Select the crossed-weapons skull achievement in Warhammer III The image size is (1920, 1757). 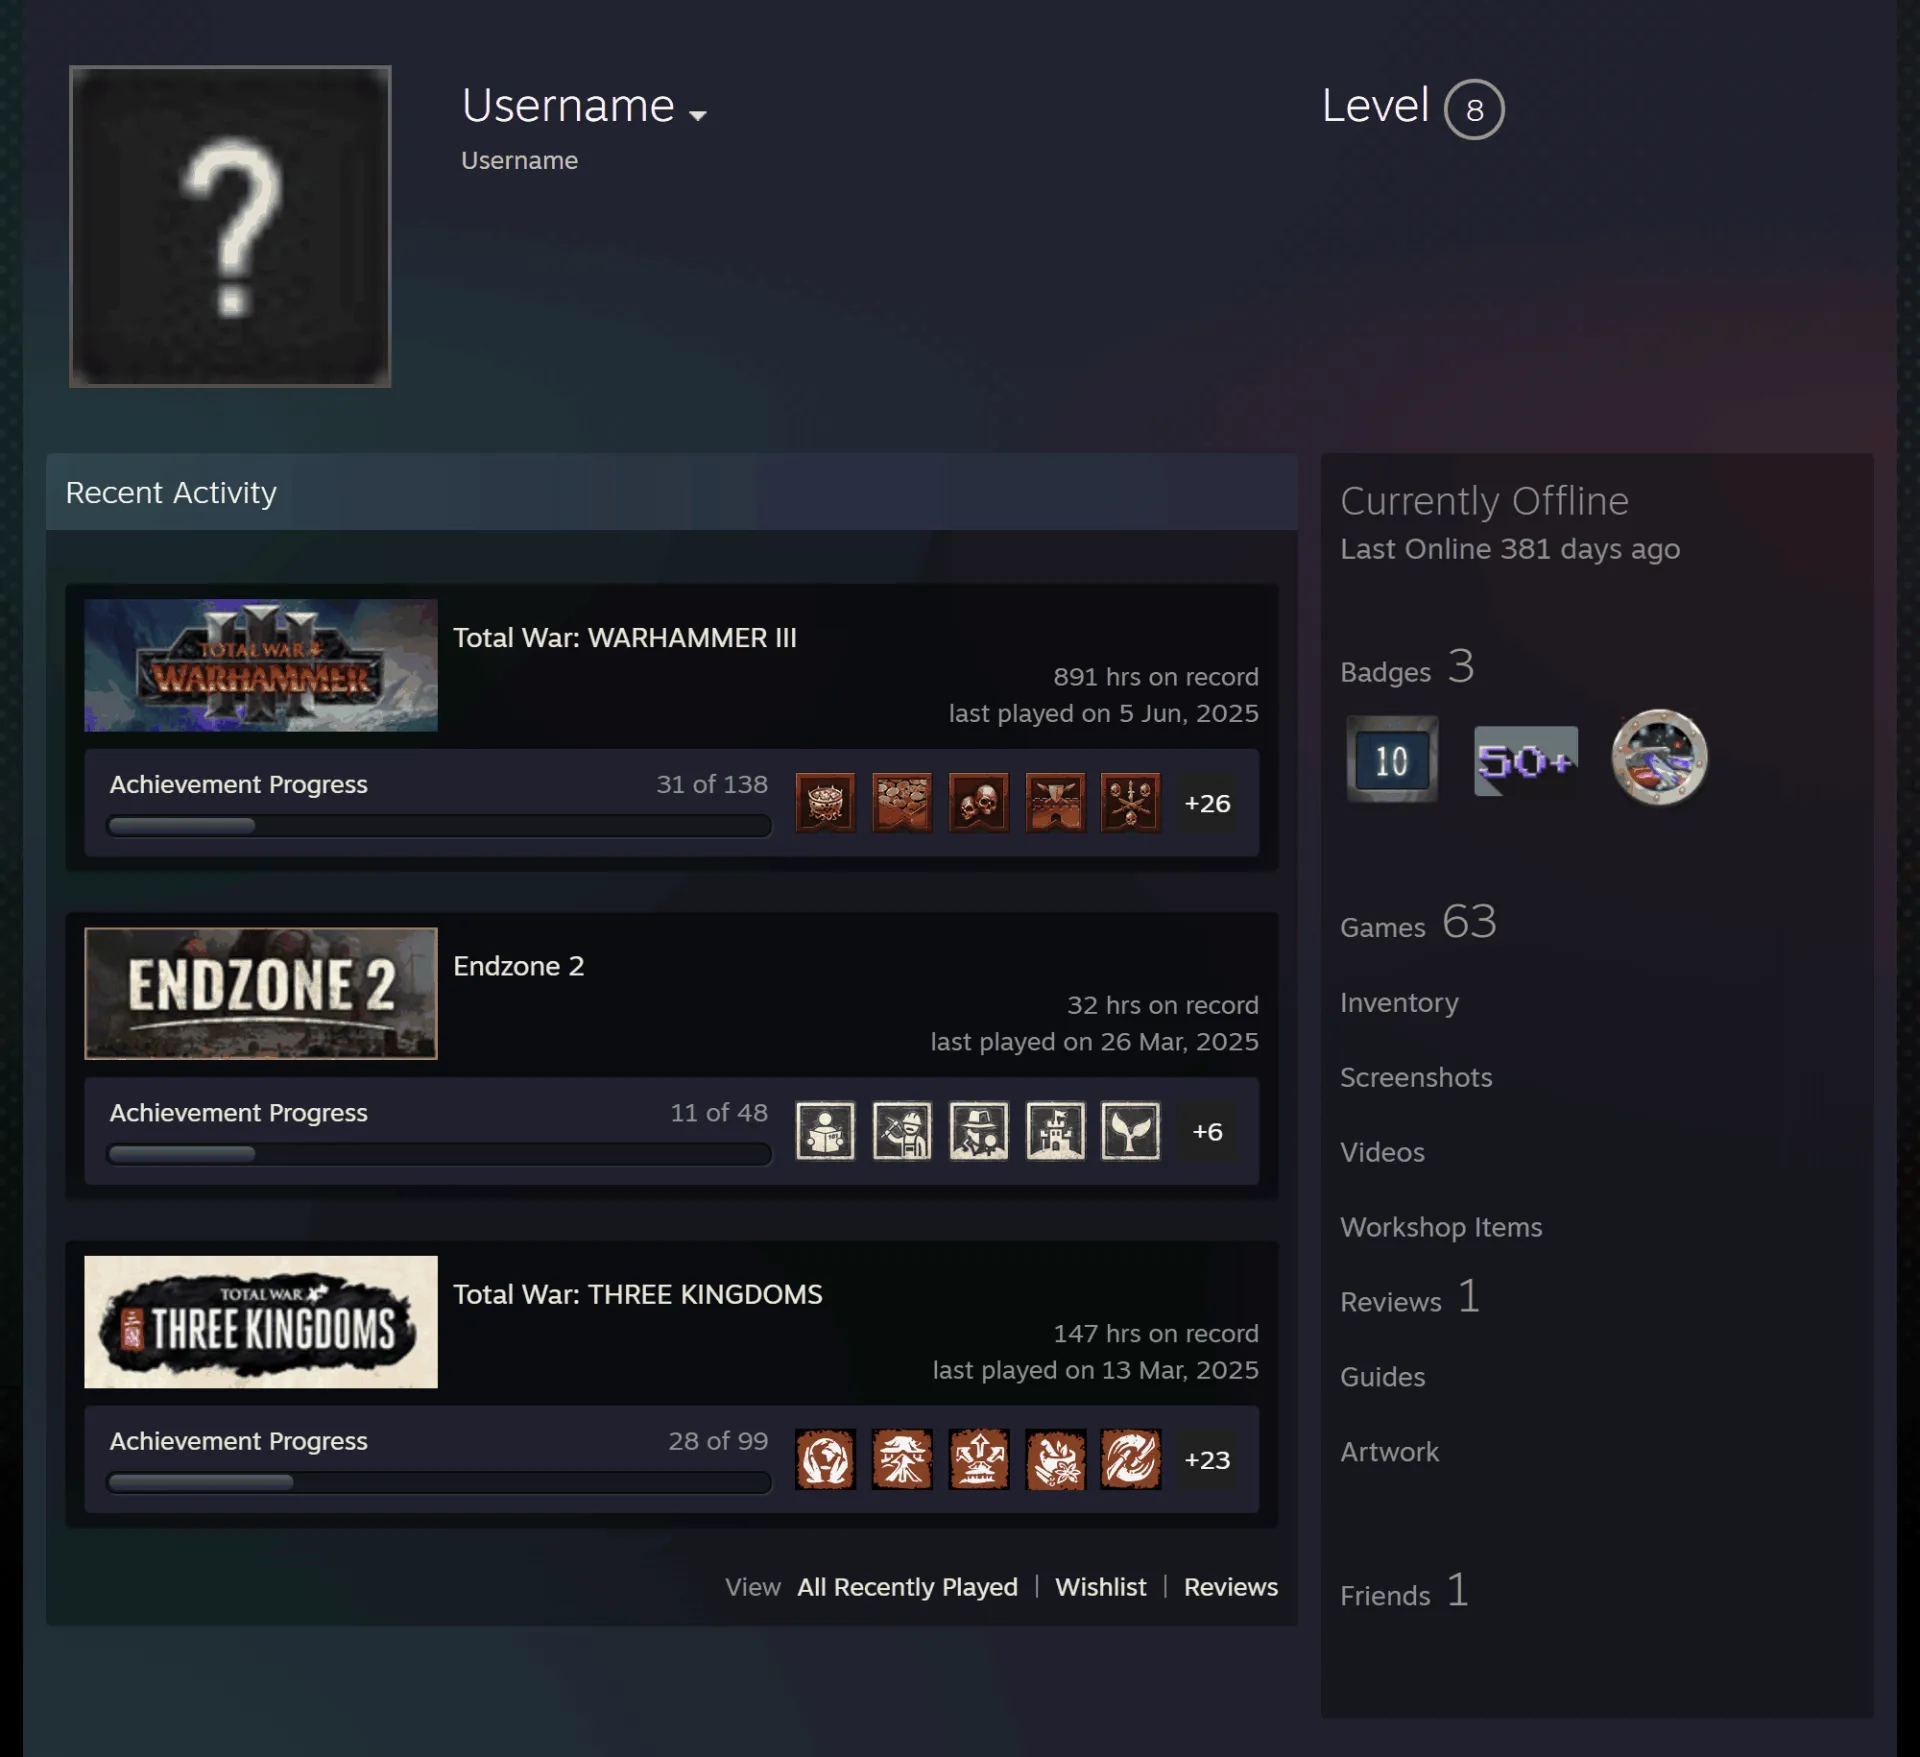pos(1130,802)
